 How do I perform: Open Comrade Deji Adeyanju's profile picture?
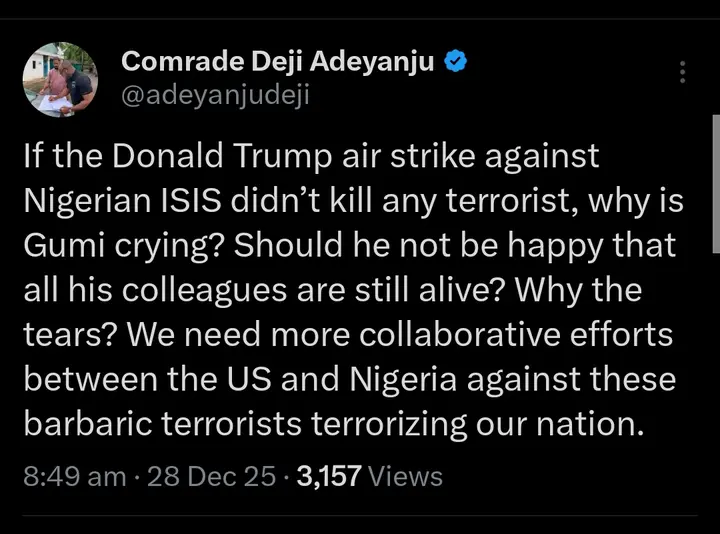pos(60,79)
